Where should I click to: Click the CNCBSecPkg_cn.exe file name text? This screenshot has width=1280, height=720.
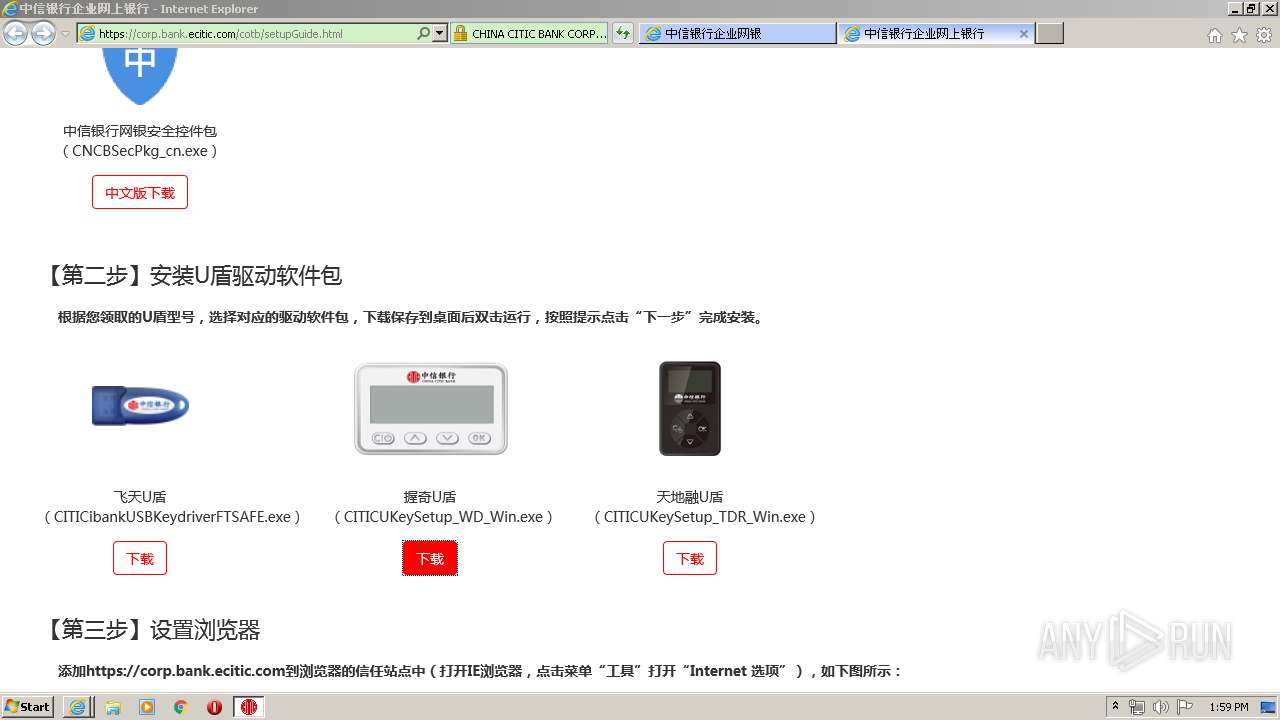tap(140, 151)
